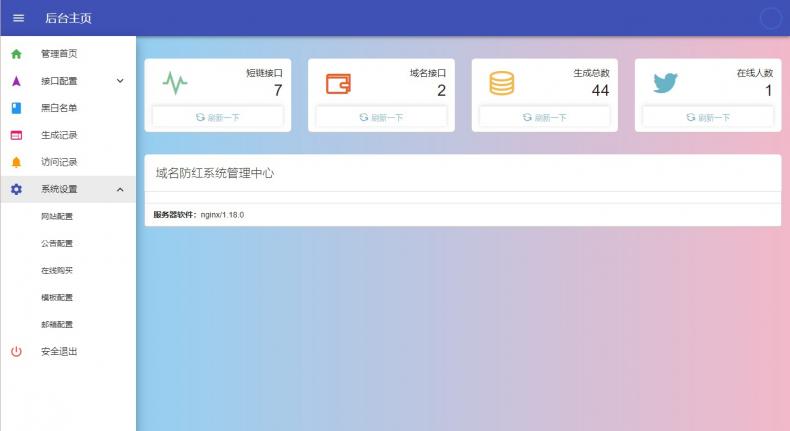Image resolution: width=790 pixels, height=431 pixels.
Task: Open 接口配置 menu item
Action: click(x=68, y=81)
